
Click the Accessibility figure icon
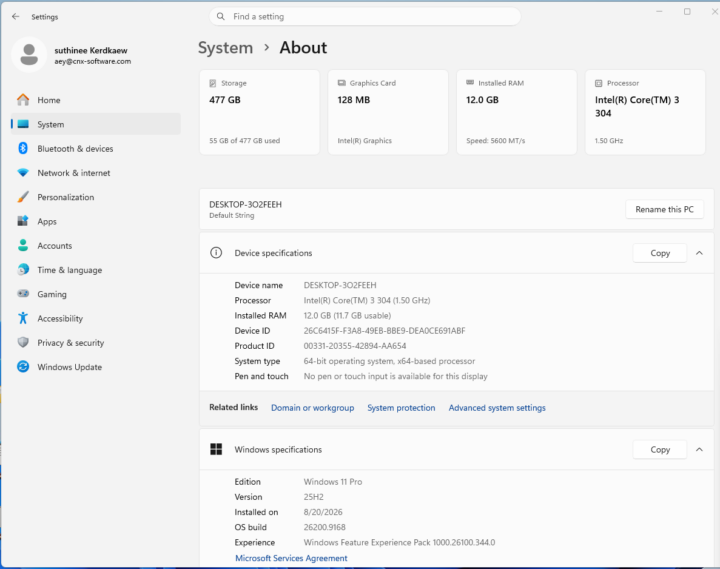[23, 318]
